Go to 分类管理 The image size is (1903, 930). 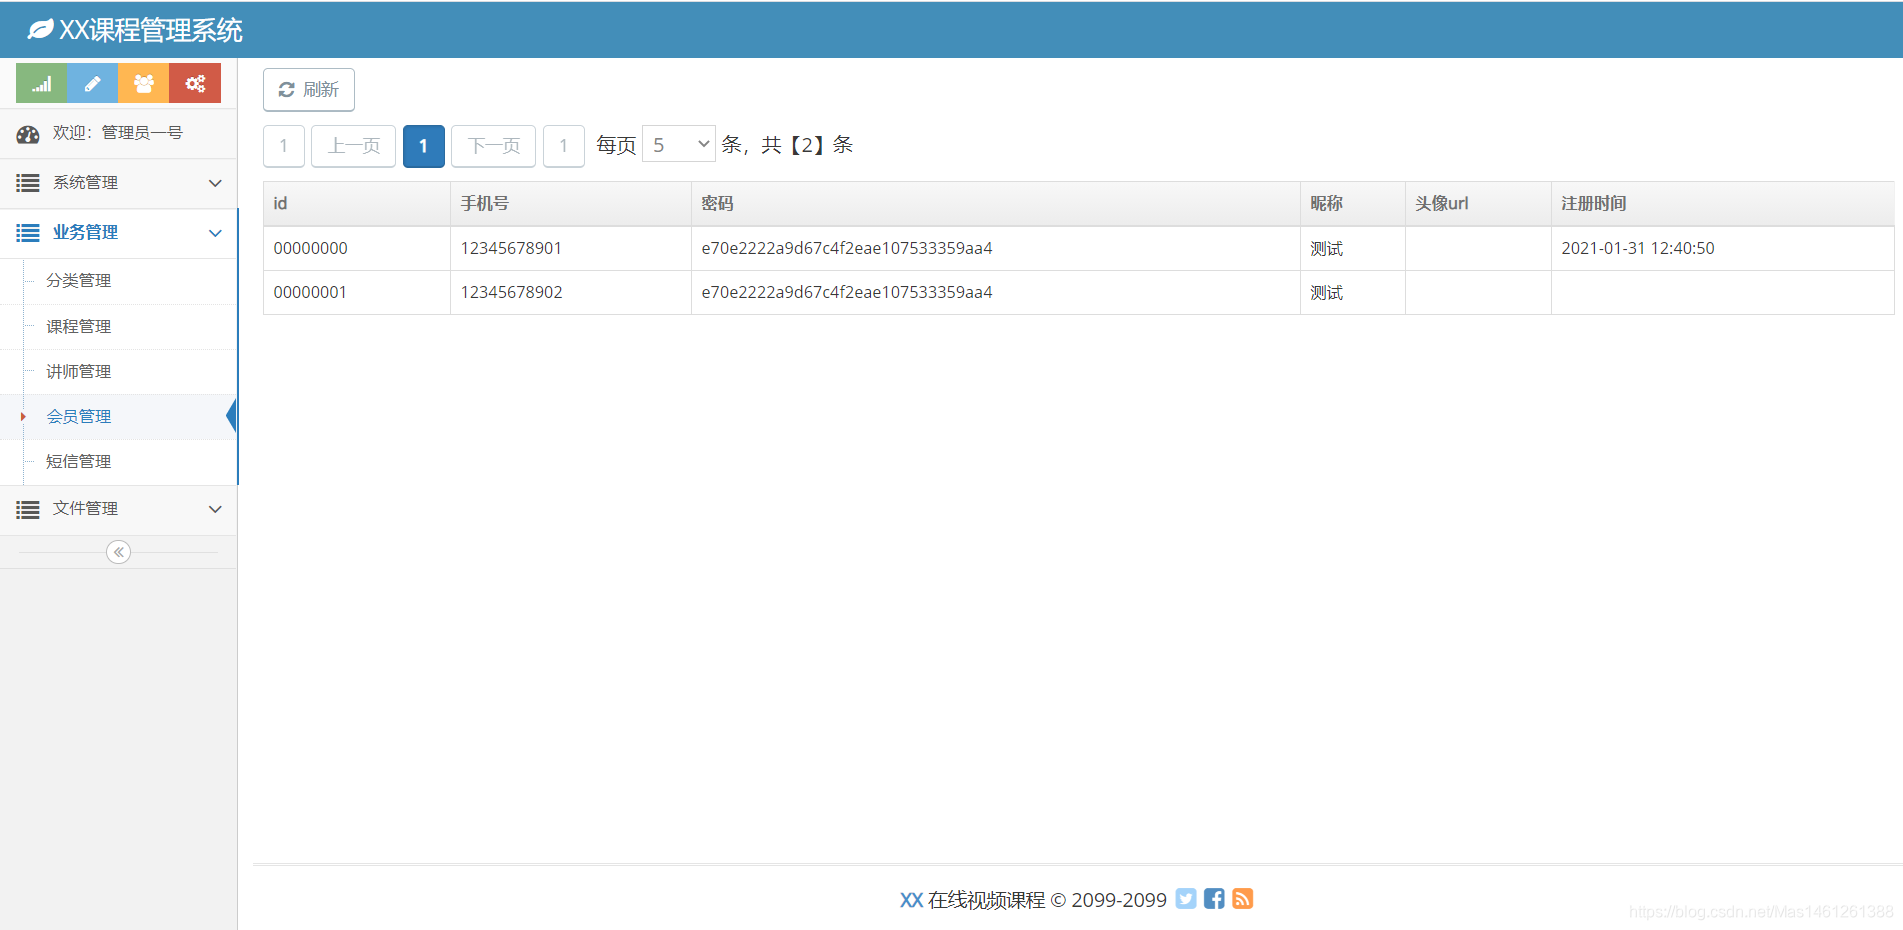click(x=79, y=281)
